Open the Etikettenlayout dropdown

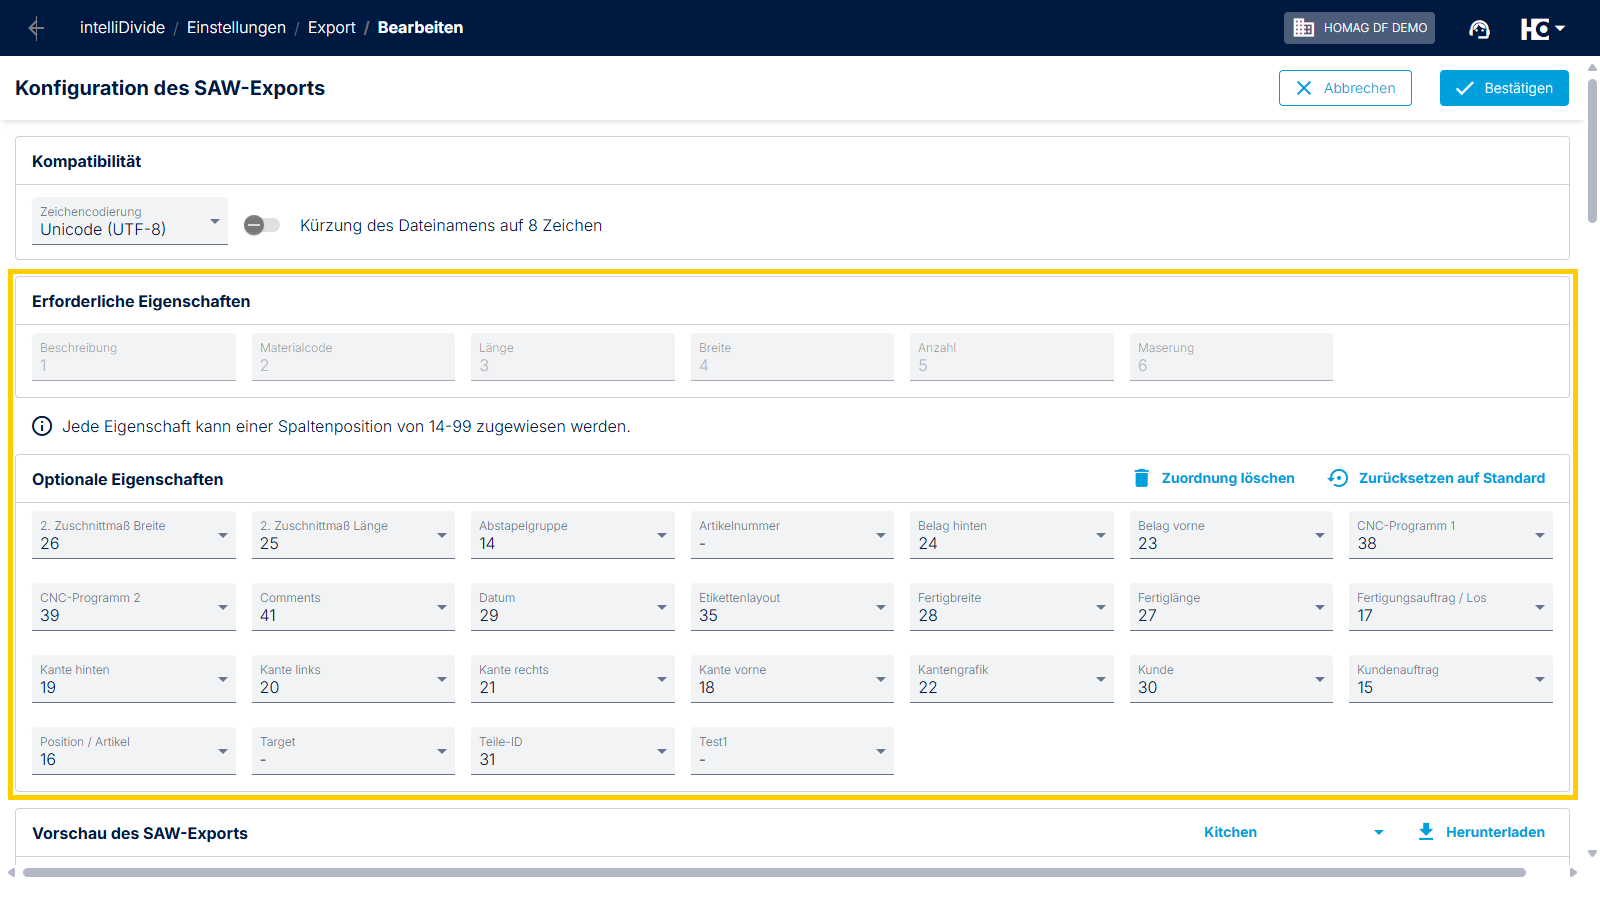(791, 607)
